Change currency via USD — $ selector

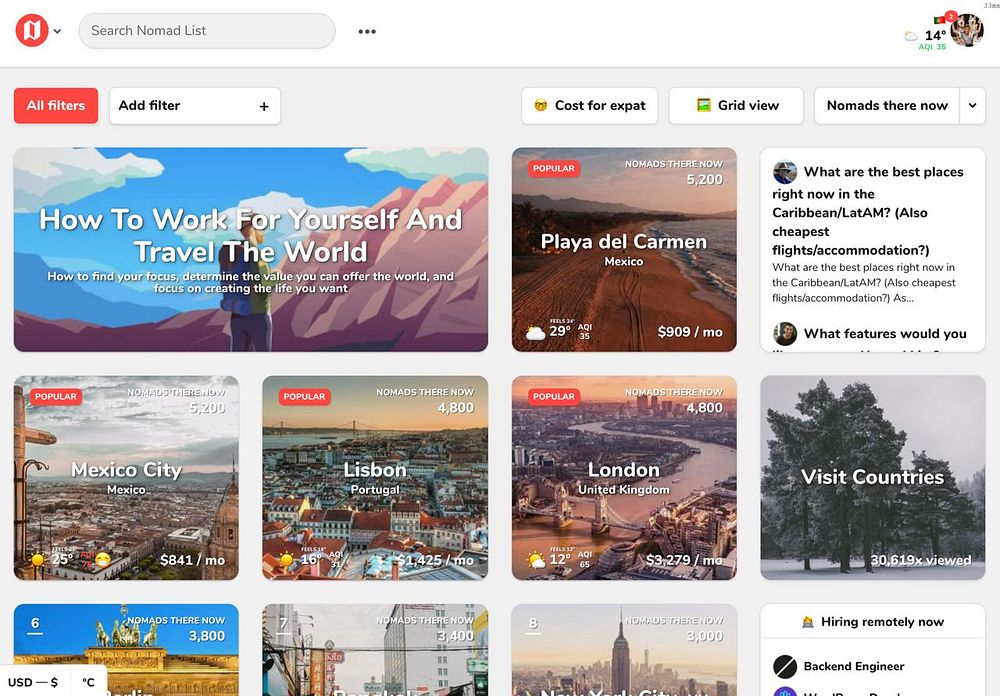33,682
